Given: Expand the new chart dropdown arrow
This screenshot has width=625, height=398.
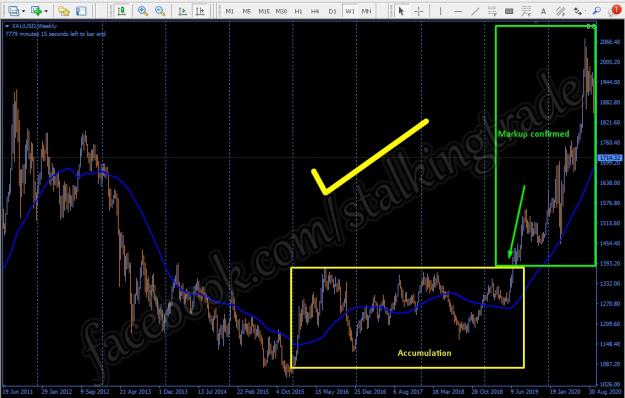Looking at the screenshot, I should click(x=23, y=11).
